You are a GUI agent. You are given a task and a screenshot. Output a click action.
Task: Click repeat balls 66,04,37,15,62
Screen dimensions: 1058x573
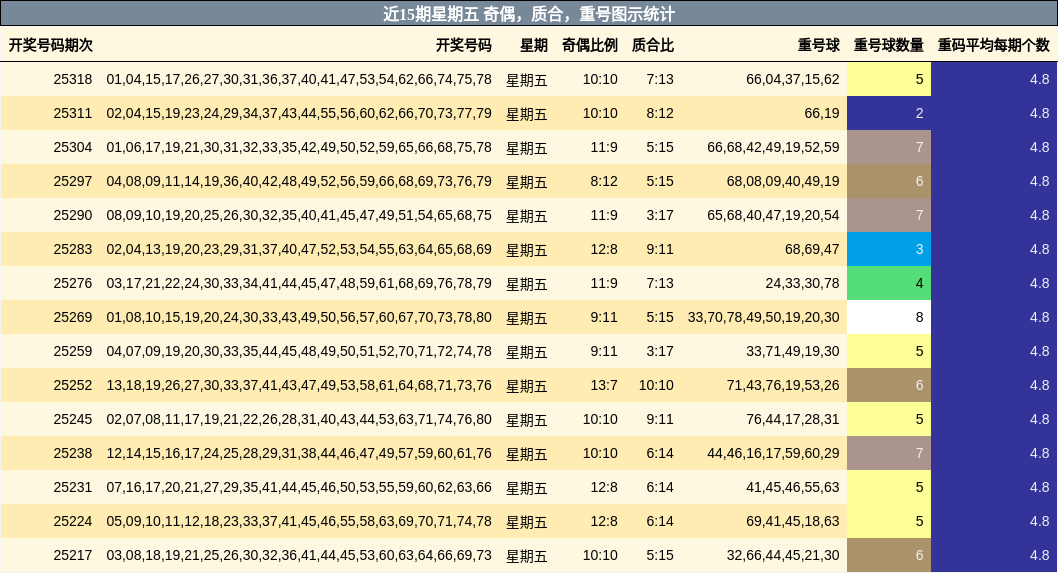793,80
